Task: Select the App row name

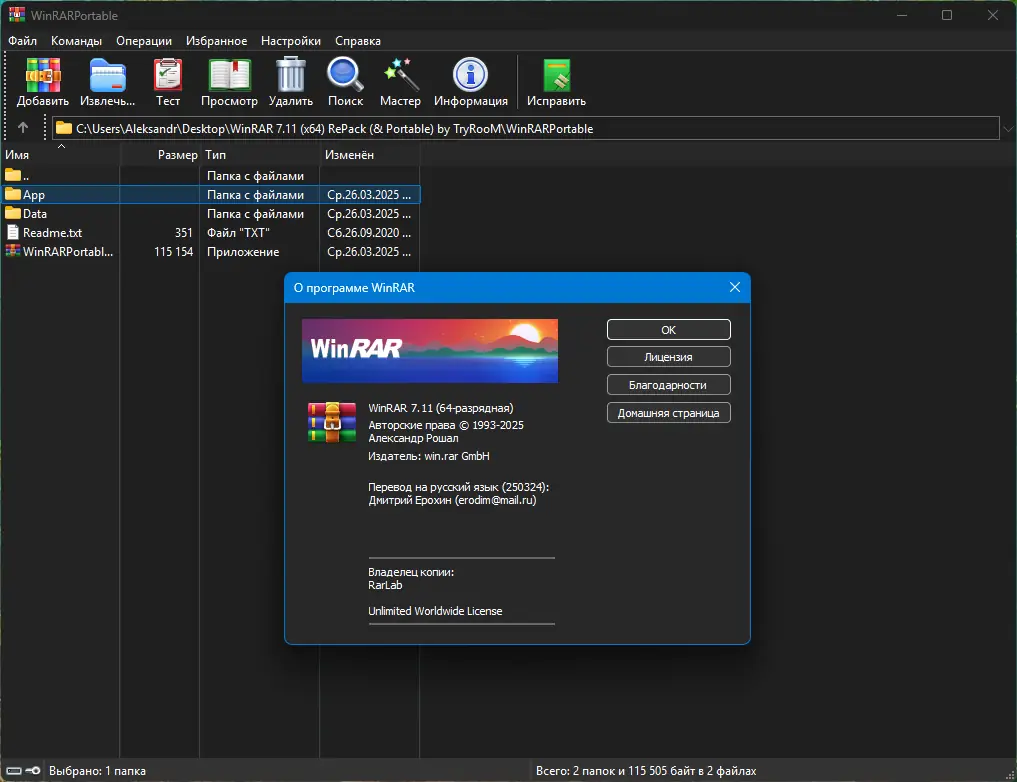Action: tap(34, 195)
